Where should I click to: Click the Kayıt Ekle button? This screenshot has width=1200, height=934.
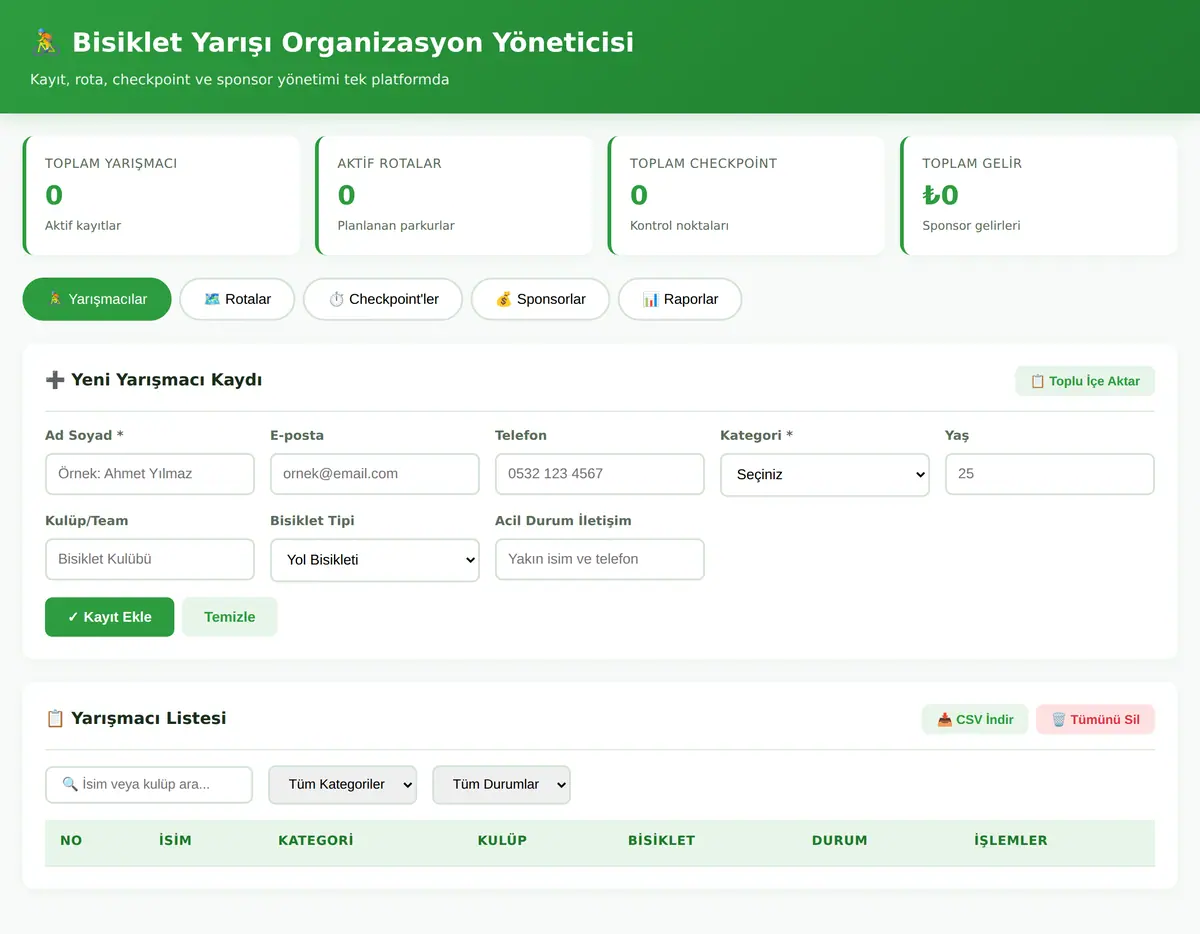110,617
